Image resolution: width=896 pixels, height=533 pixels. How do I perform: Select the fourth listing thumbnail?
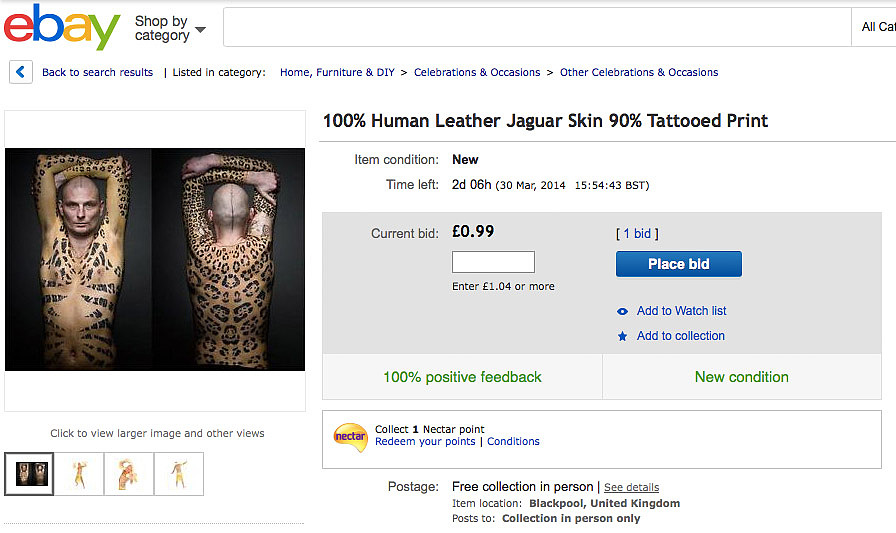click(179, 474)
